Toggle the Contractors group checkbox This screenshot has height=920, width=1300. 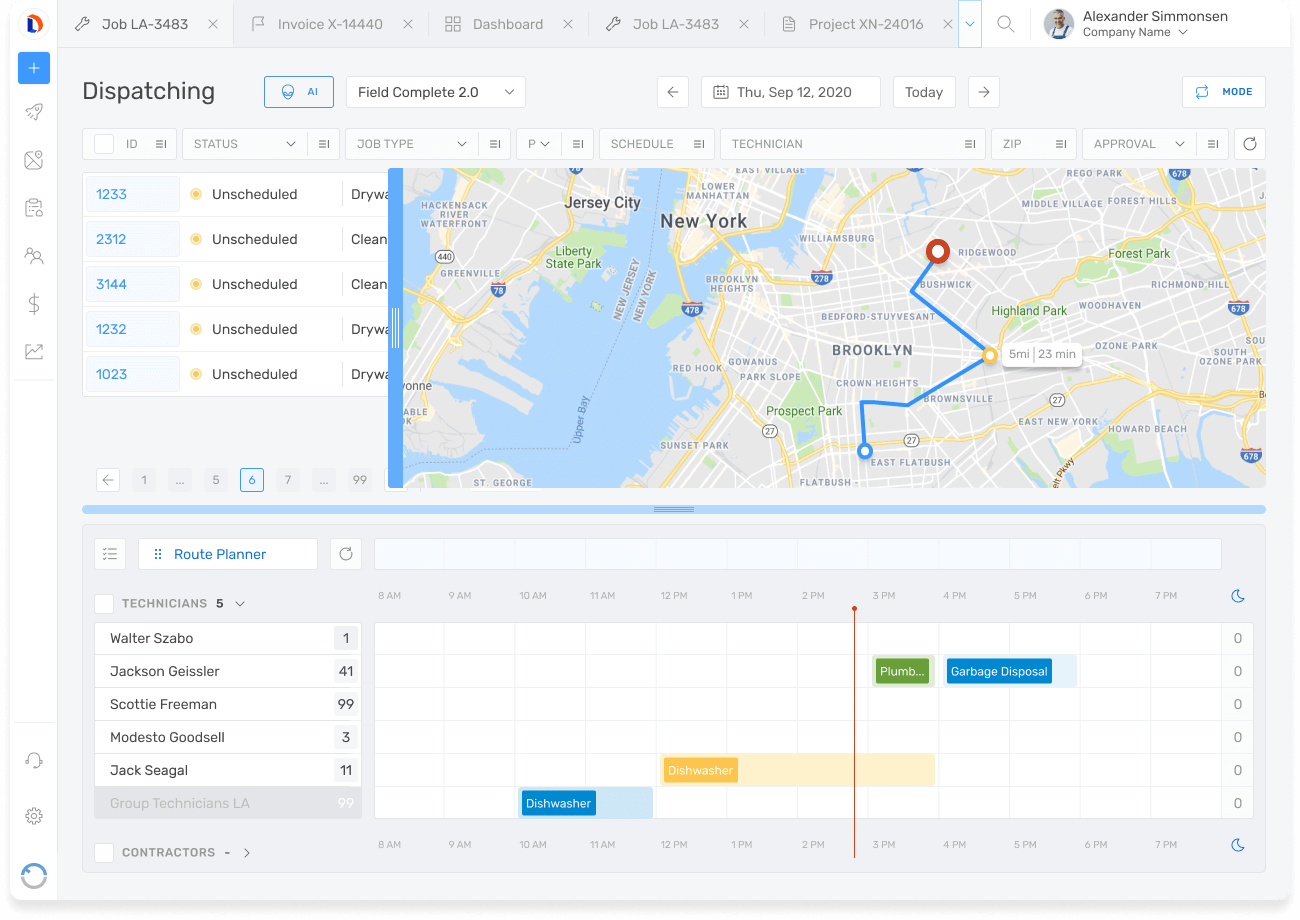(x=104, y=853)
